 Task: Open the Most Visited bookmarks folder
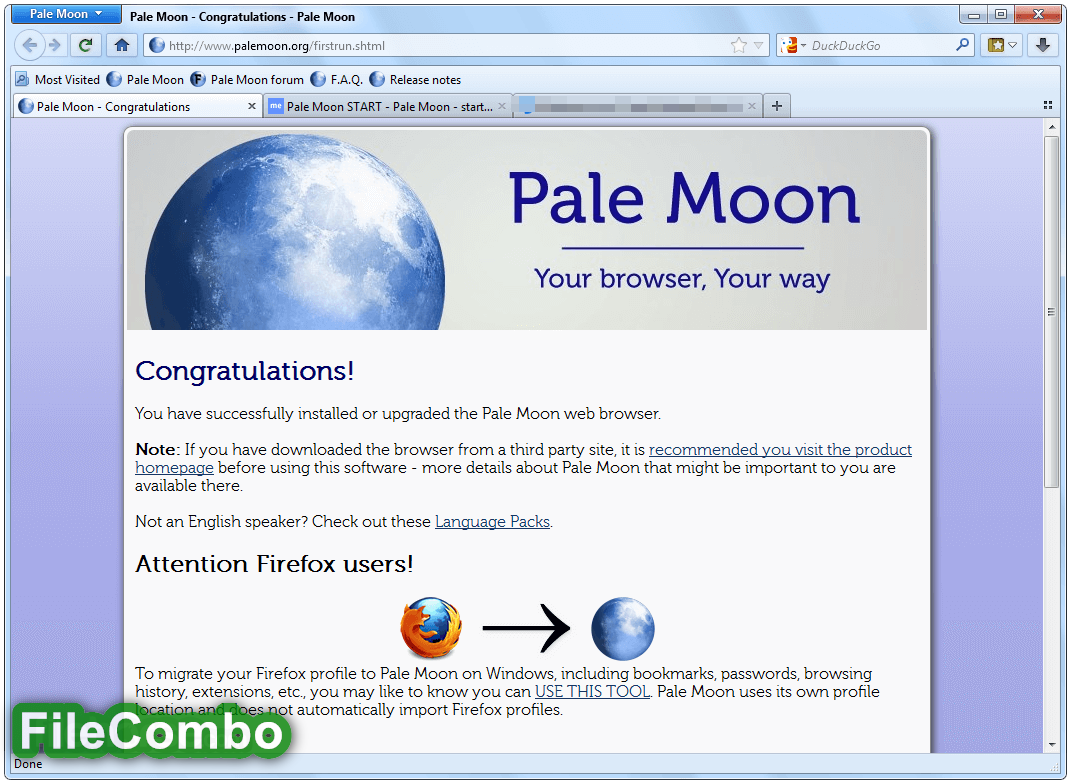tap(57, 80)
